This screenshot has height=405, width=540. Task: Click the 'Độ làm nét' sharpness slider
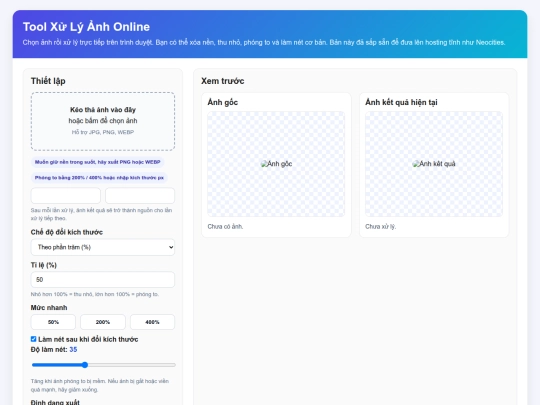(x=103, y=365)
